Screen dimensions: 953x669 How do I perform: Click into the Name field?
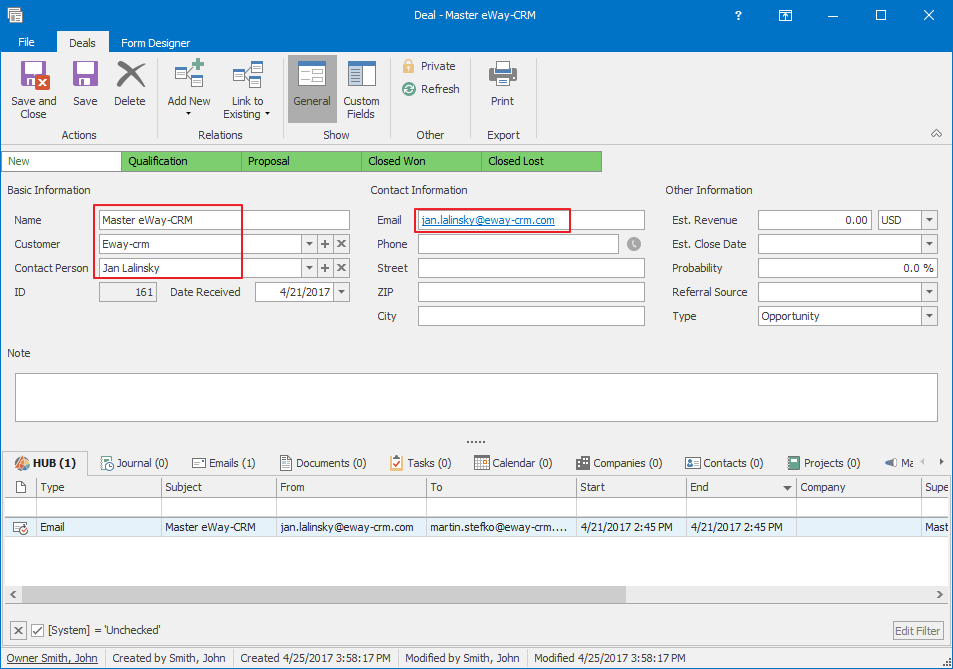(x=224, y=220)
